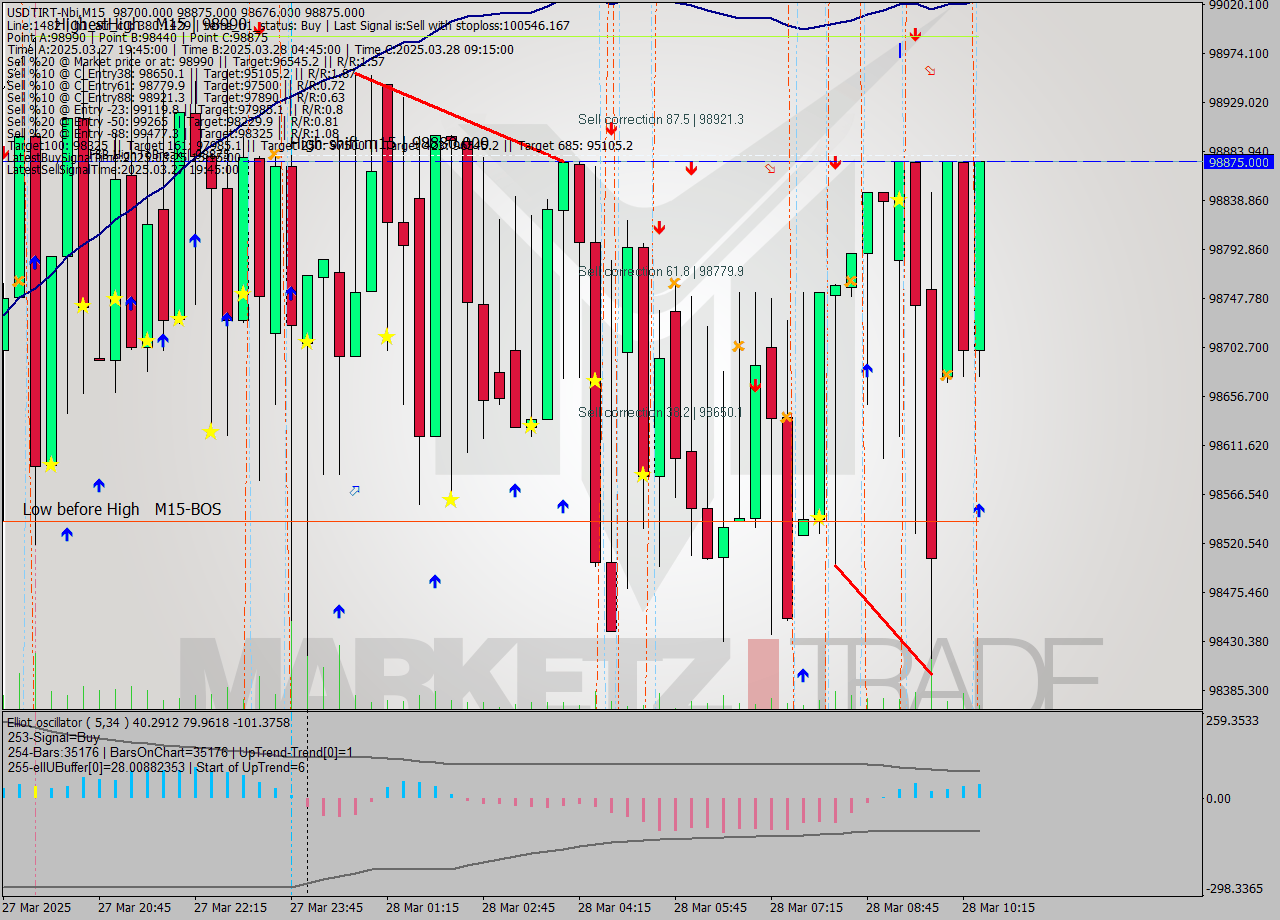The image size is (1280, 920).
Task: Select the Low before High M15-BOS label
Action: [x=121, y=508]
